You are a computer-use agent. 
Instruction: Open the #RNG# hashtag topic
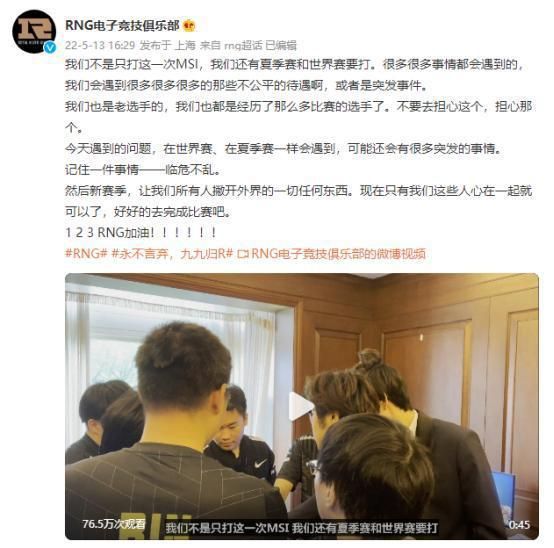[x=86, y=254]
